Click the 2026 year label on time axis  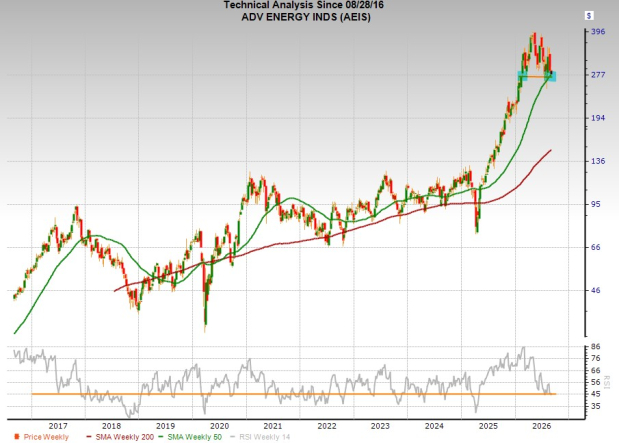(542, 426)
